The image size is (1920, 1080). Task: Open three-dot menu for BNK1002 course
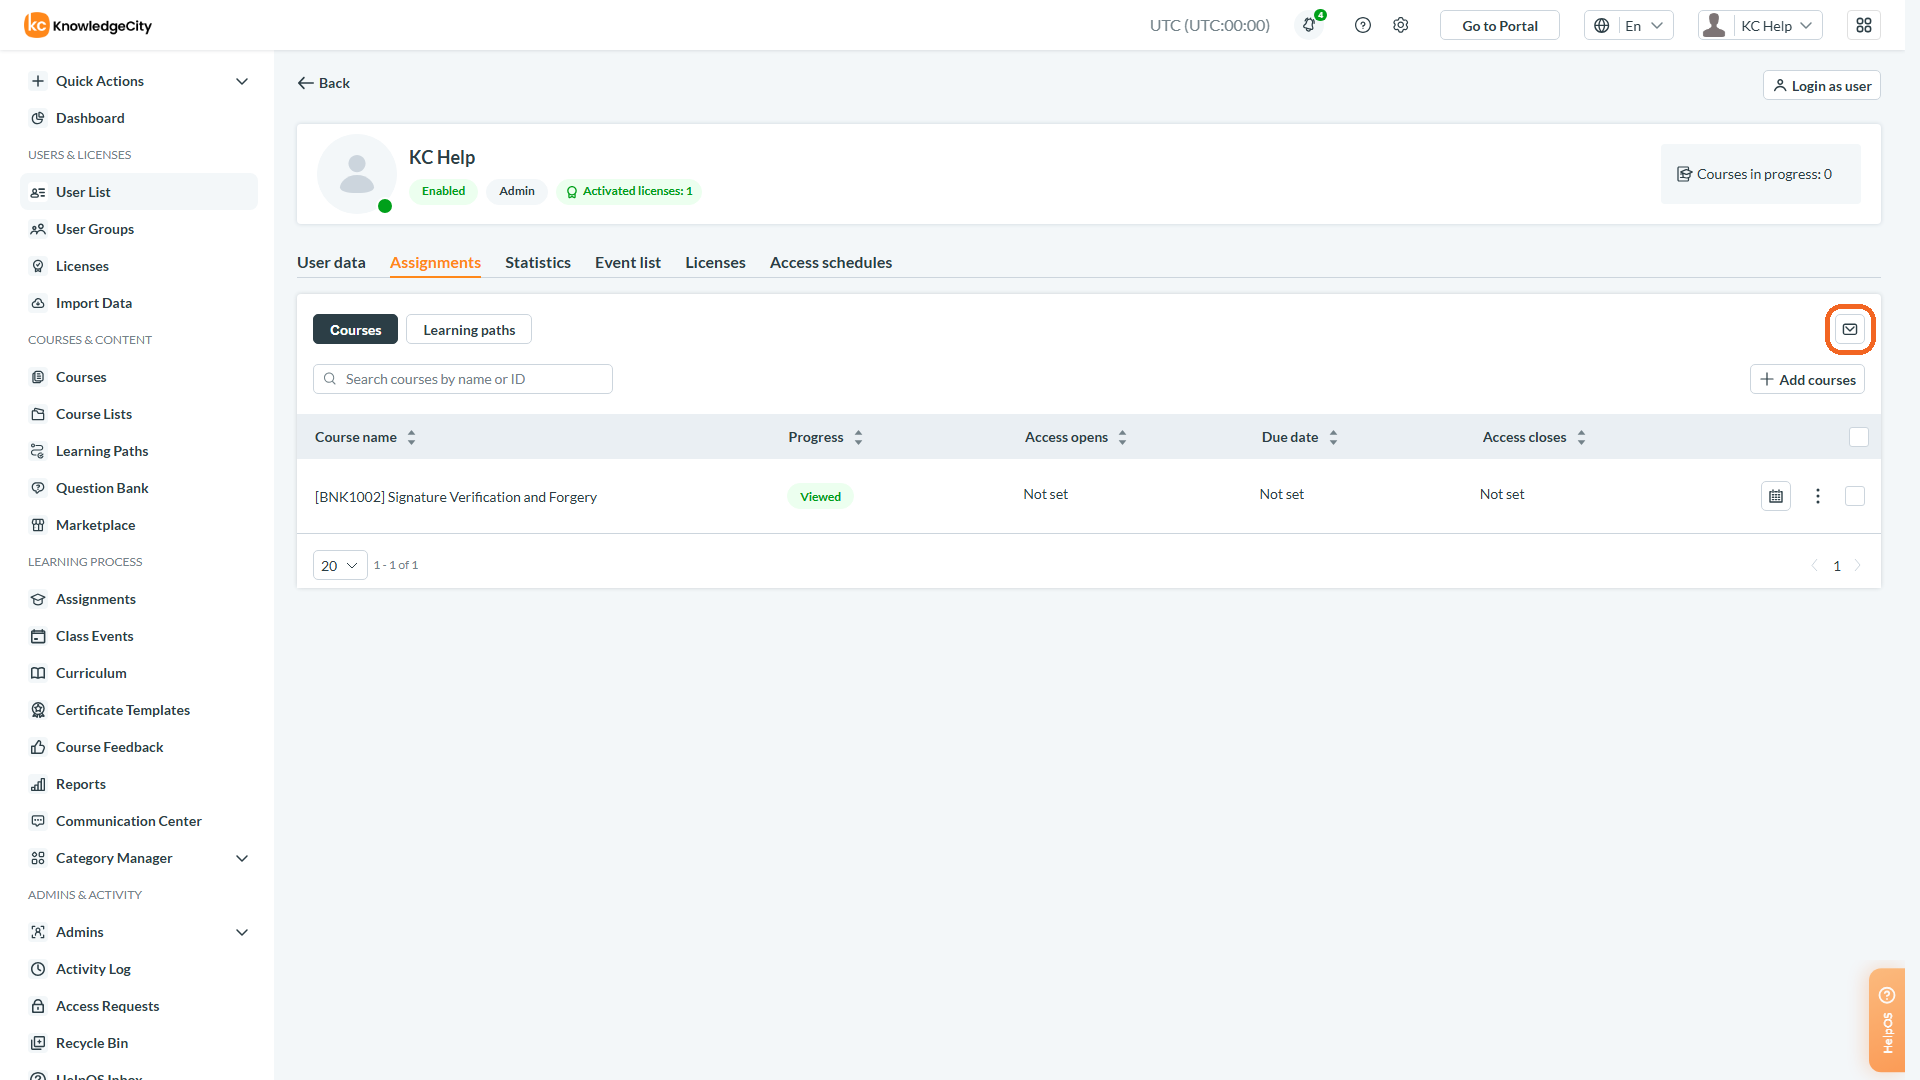[1818, 496]
